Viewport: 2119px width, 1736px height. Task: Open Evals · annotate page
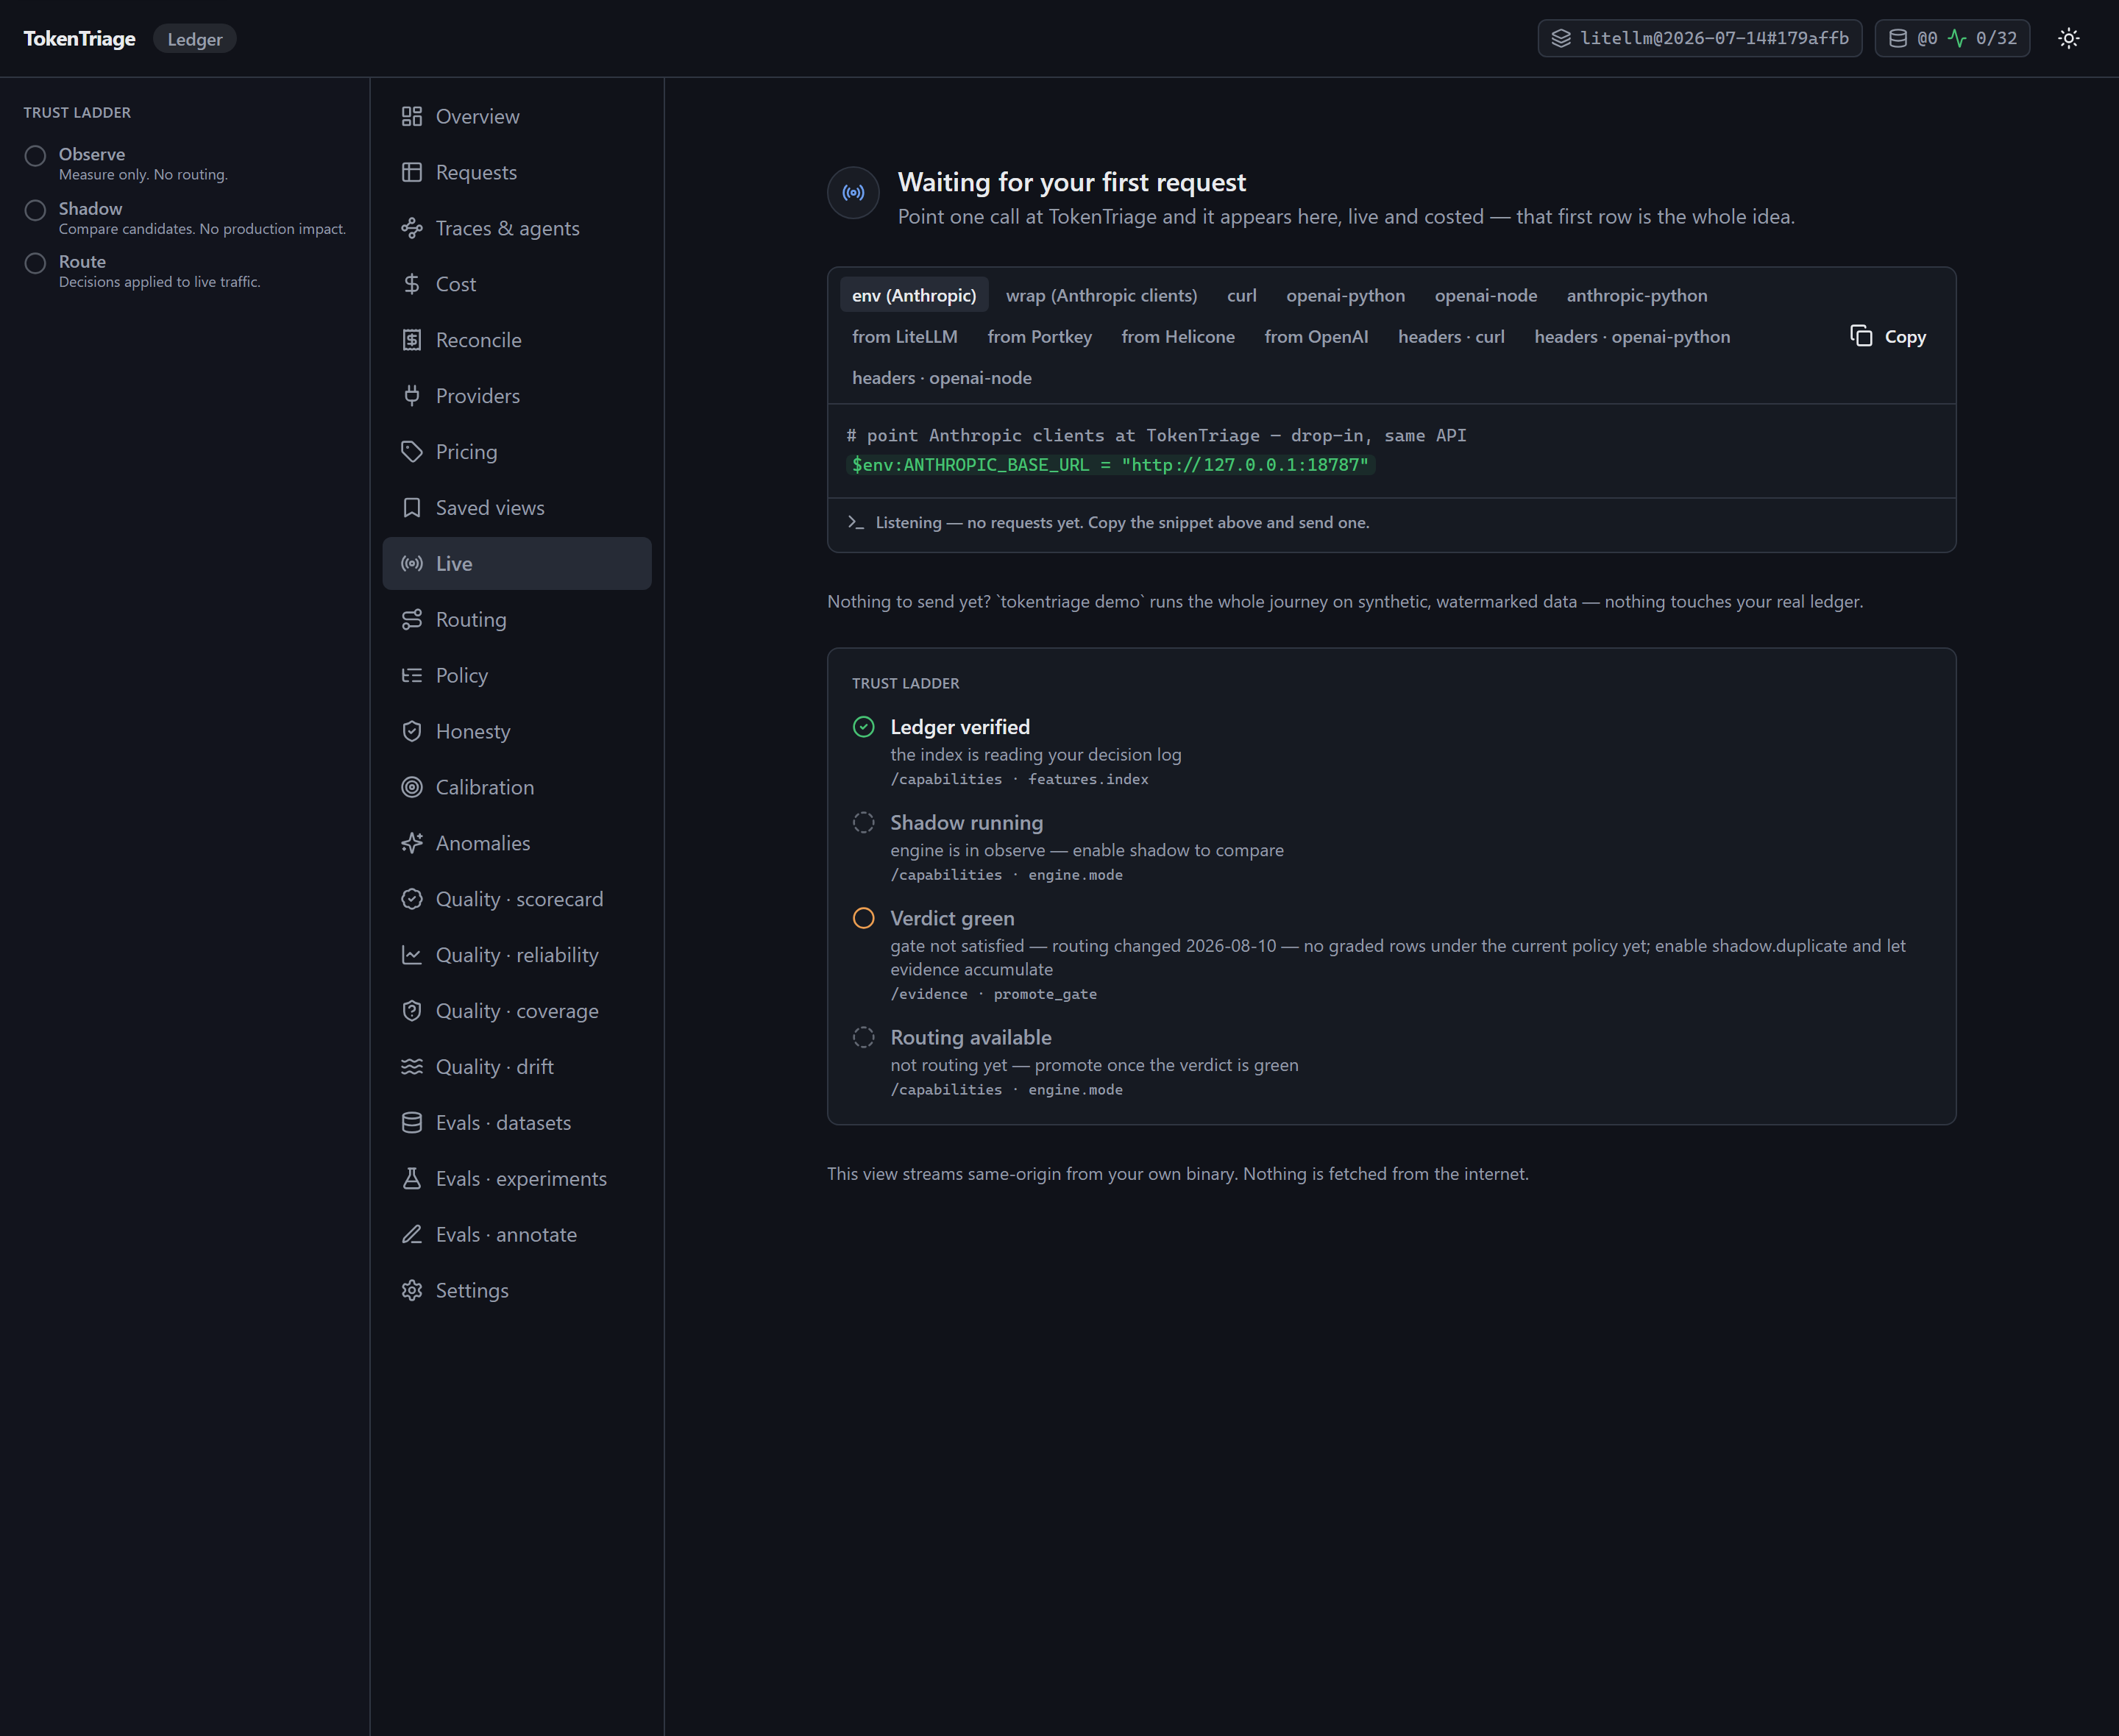click(x=516, y=1235)
